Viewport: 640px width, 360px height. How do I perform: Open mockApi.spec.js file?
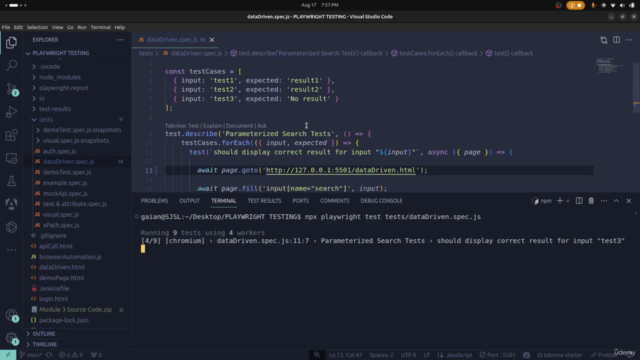click(x=65, y=193)
